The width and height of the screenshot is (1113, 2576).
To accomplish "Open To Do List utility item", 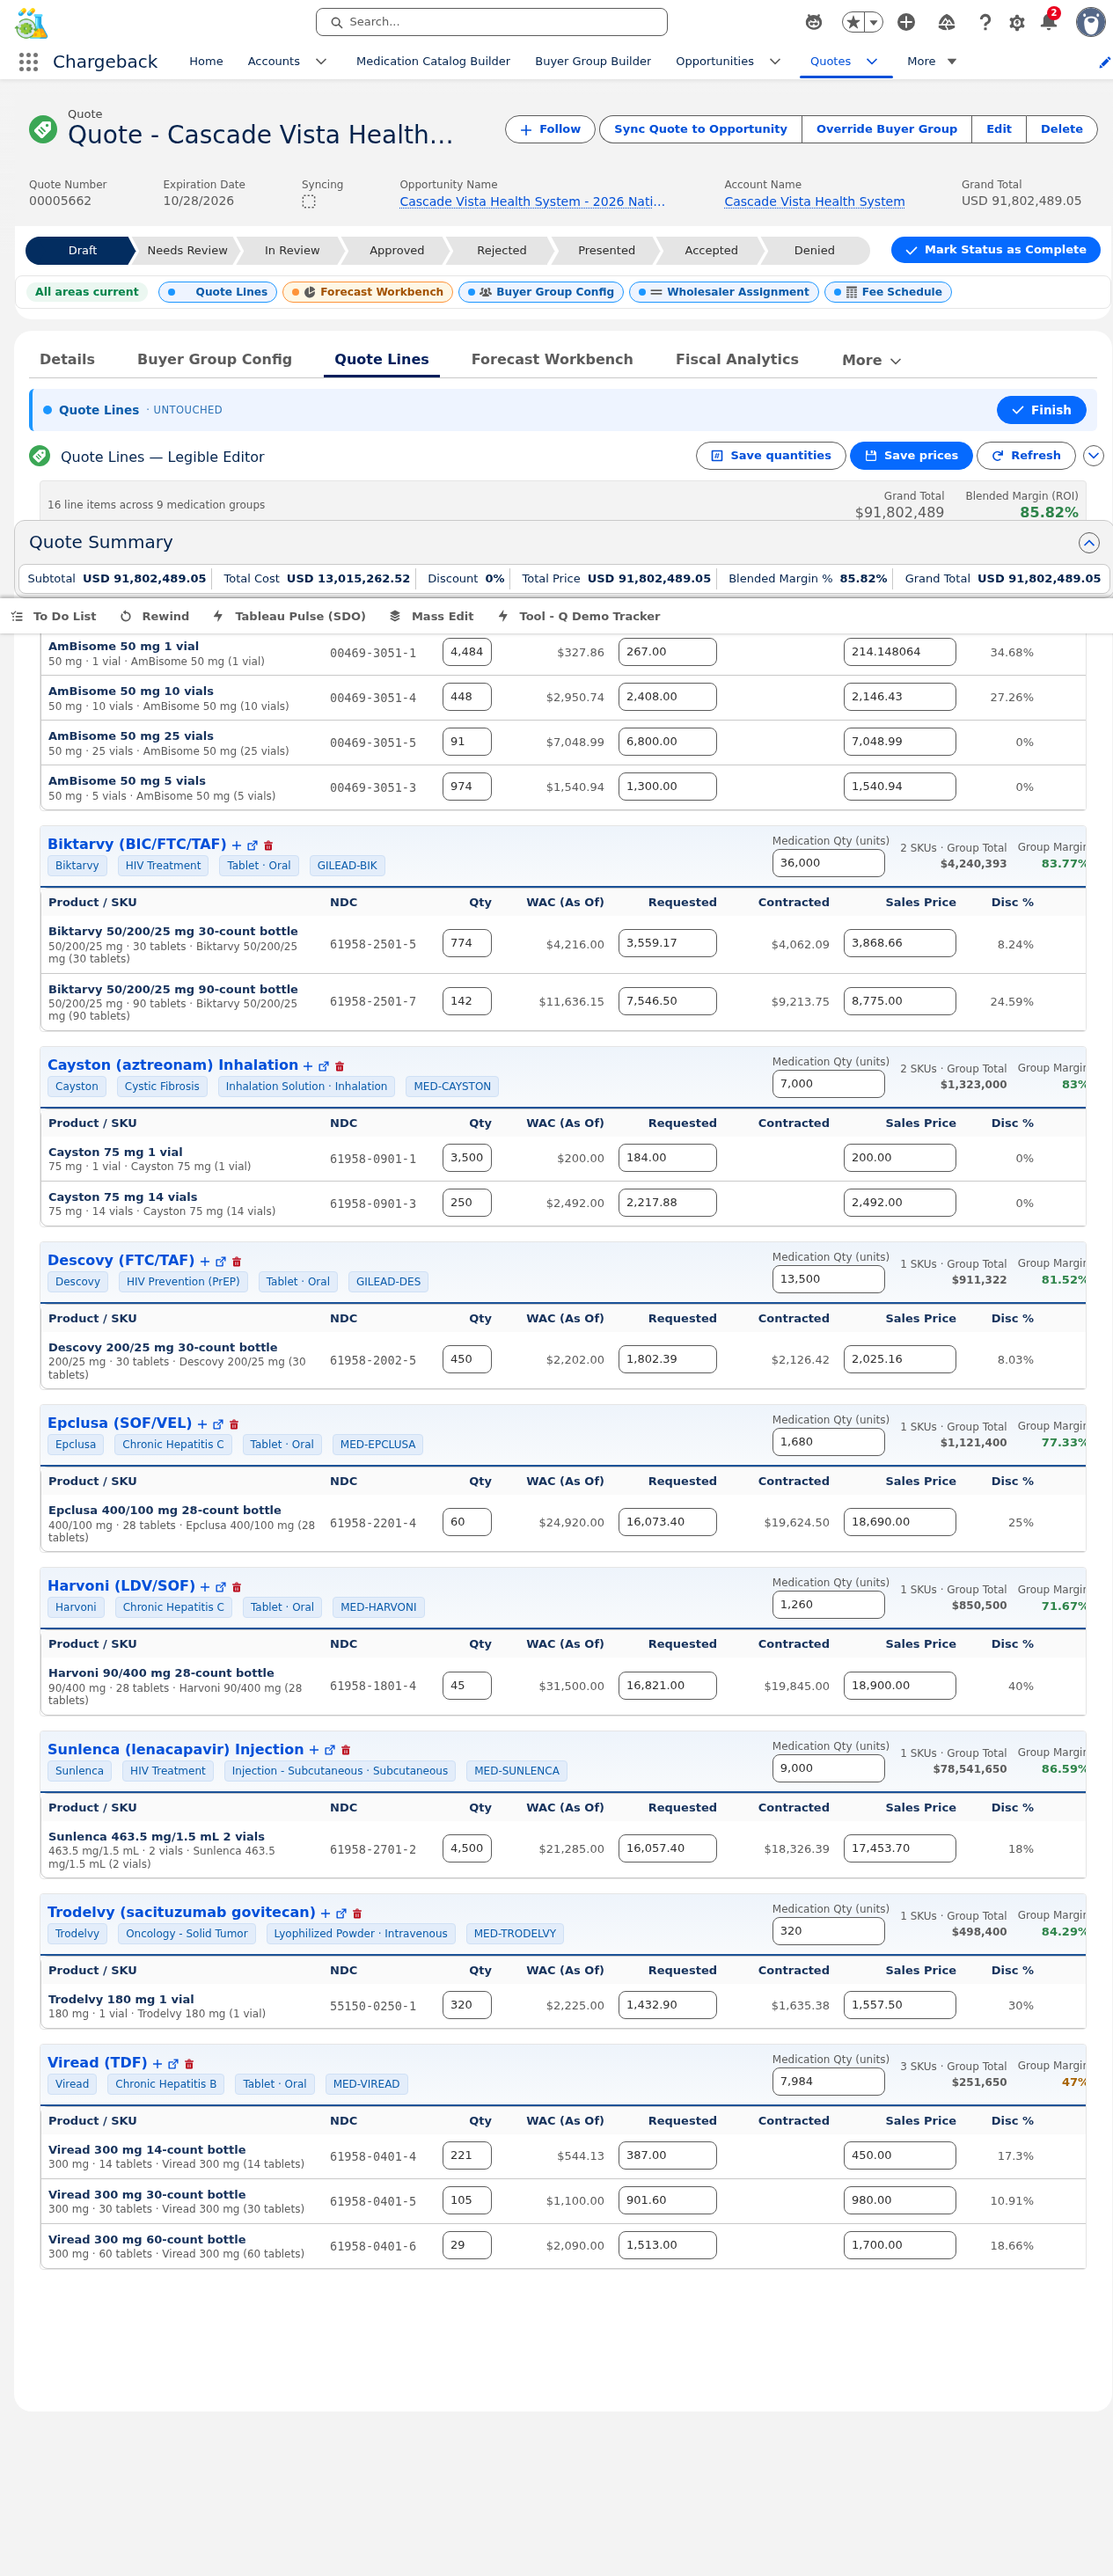I will [54, 617].
